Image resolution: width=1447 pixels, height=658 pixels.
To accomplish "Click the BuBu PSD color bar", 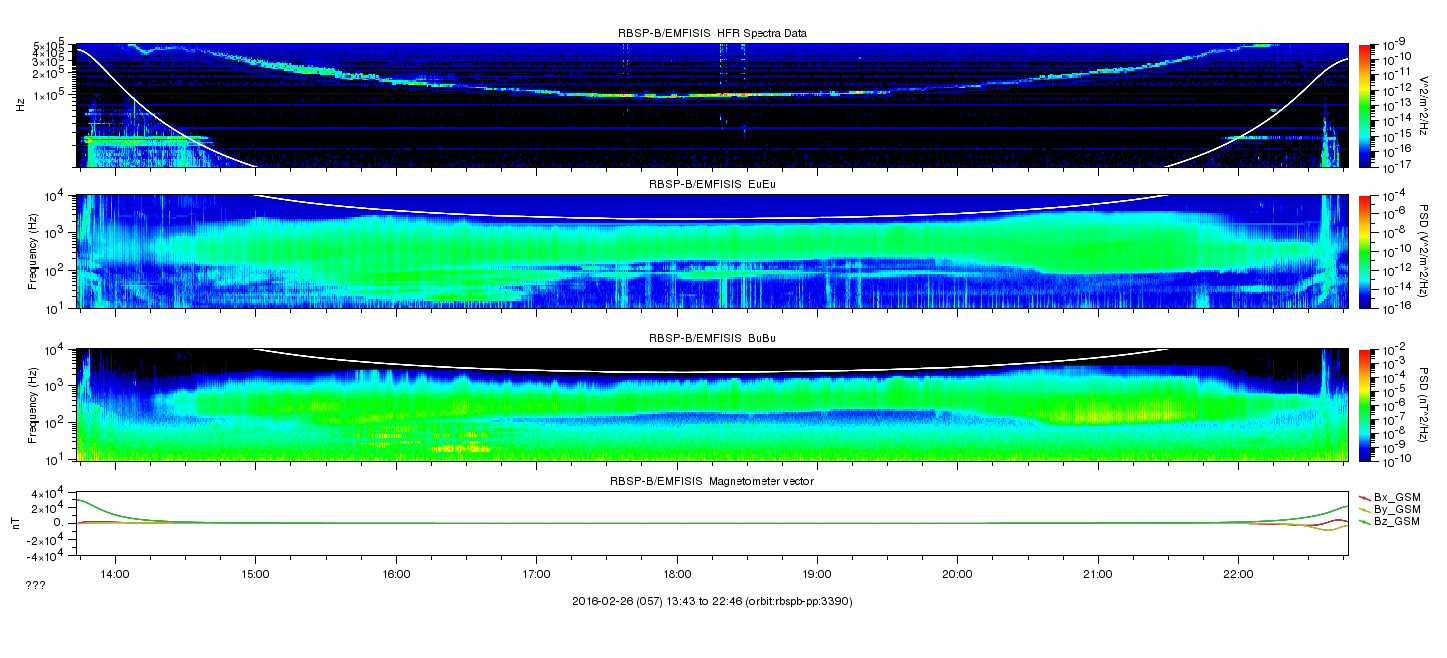I will (1363, 405).
